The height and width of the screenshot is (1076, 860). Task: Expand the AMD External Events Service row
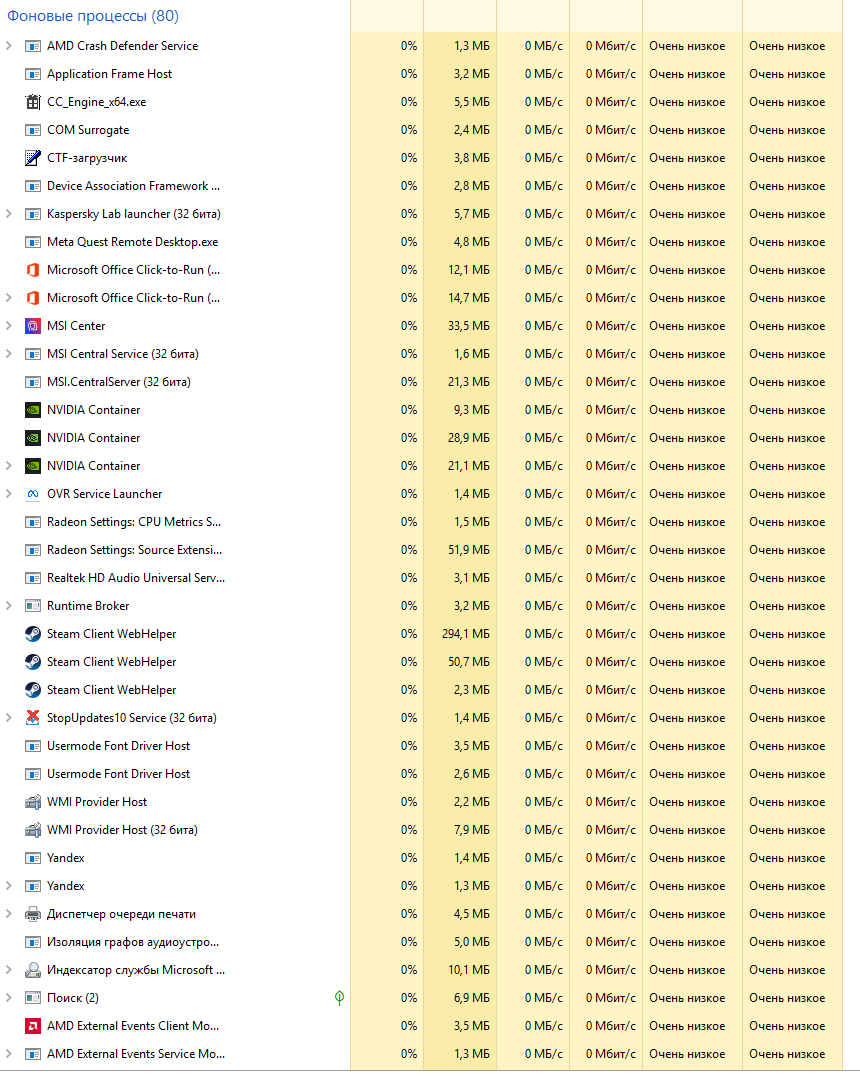click(9, 1054)
